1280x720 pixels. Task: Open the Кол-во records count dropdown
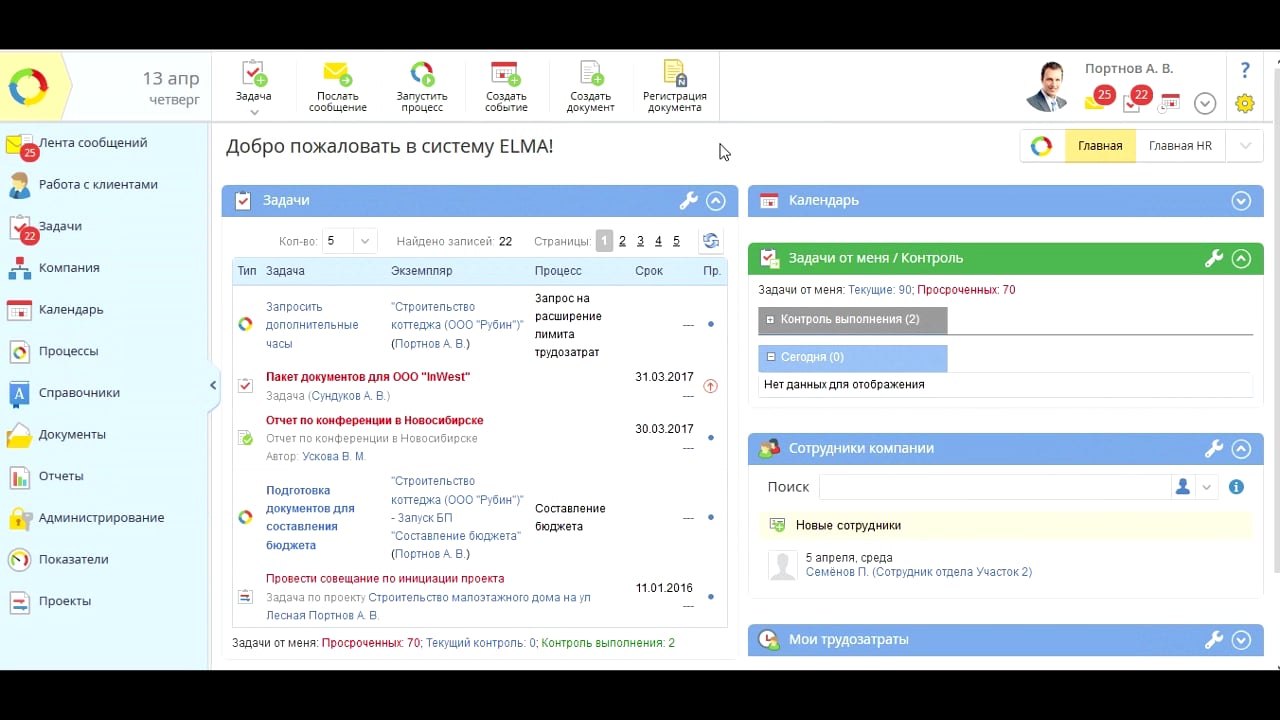pos(364,241)
